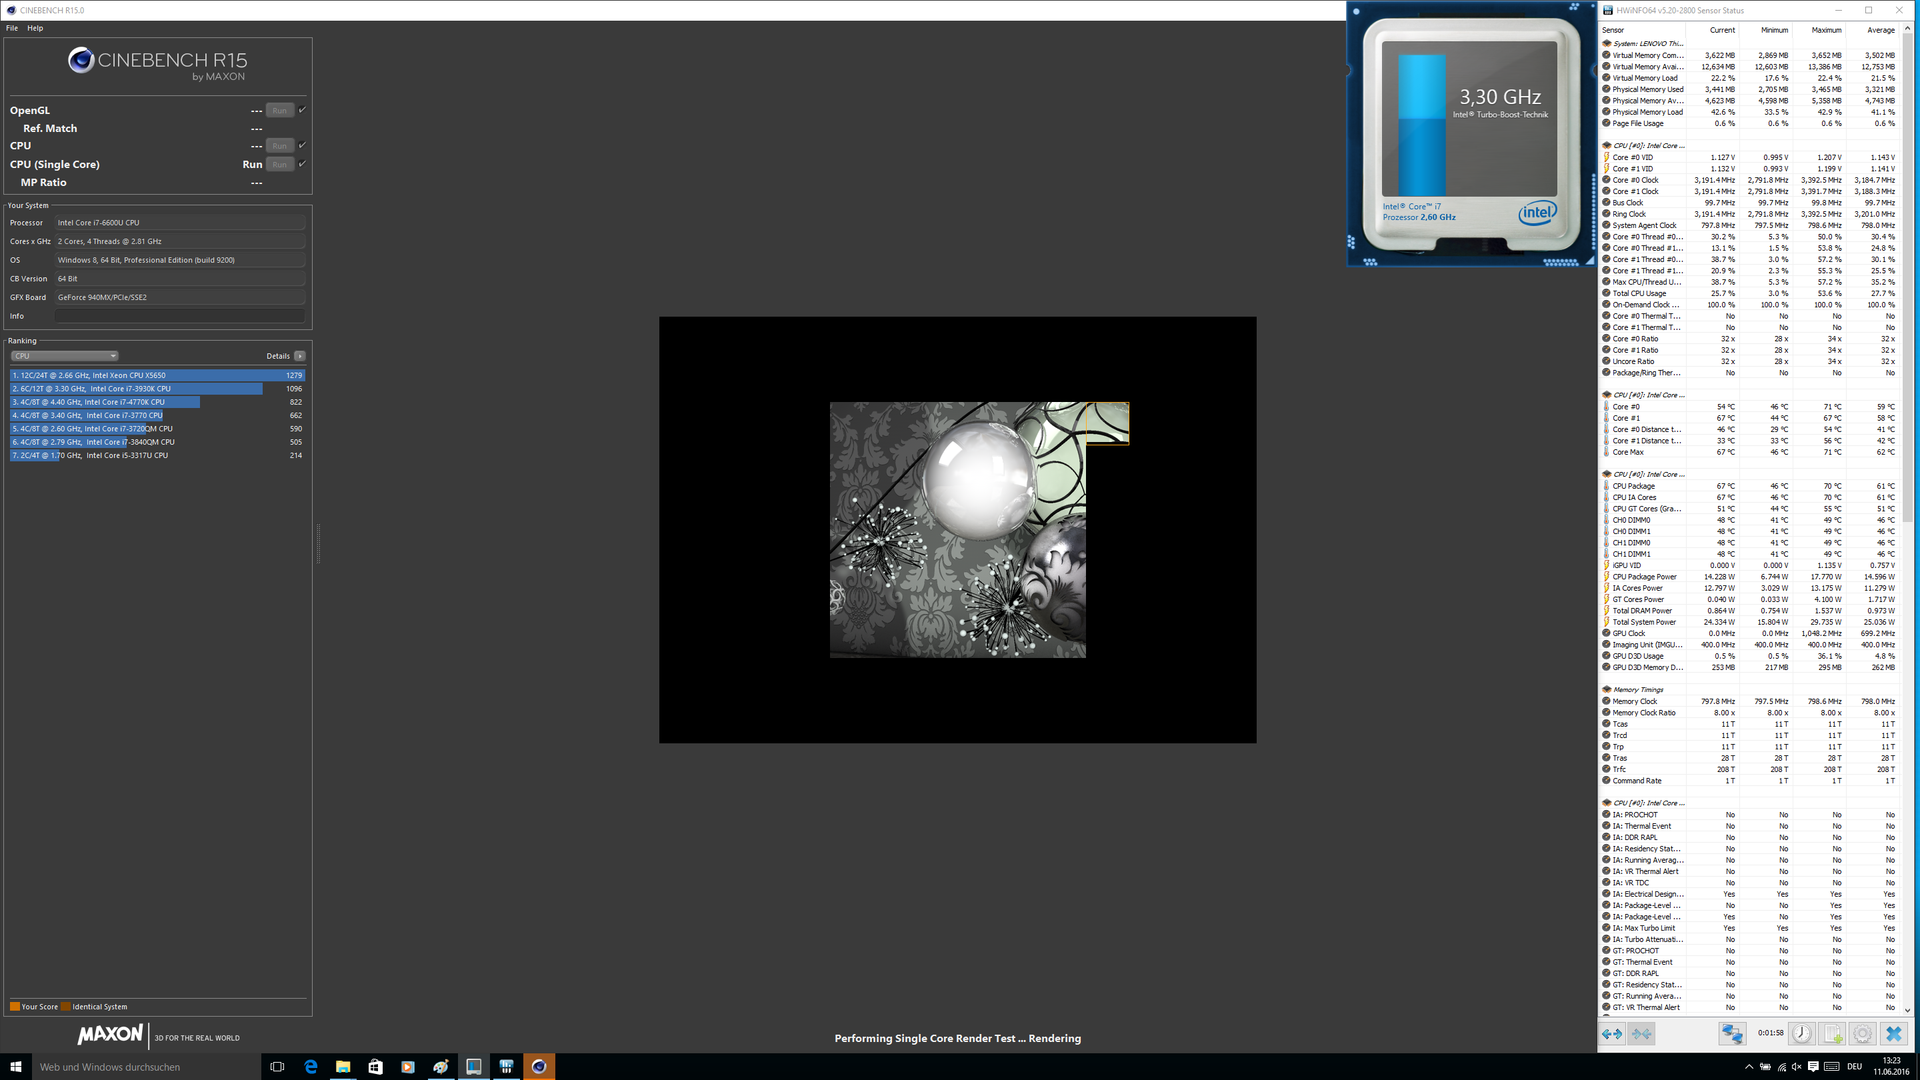Click the Info input field
The width and height of the screenshot is (1920, 1080).
(x=180, y=316)
